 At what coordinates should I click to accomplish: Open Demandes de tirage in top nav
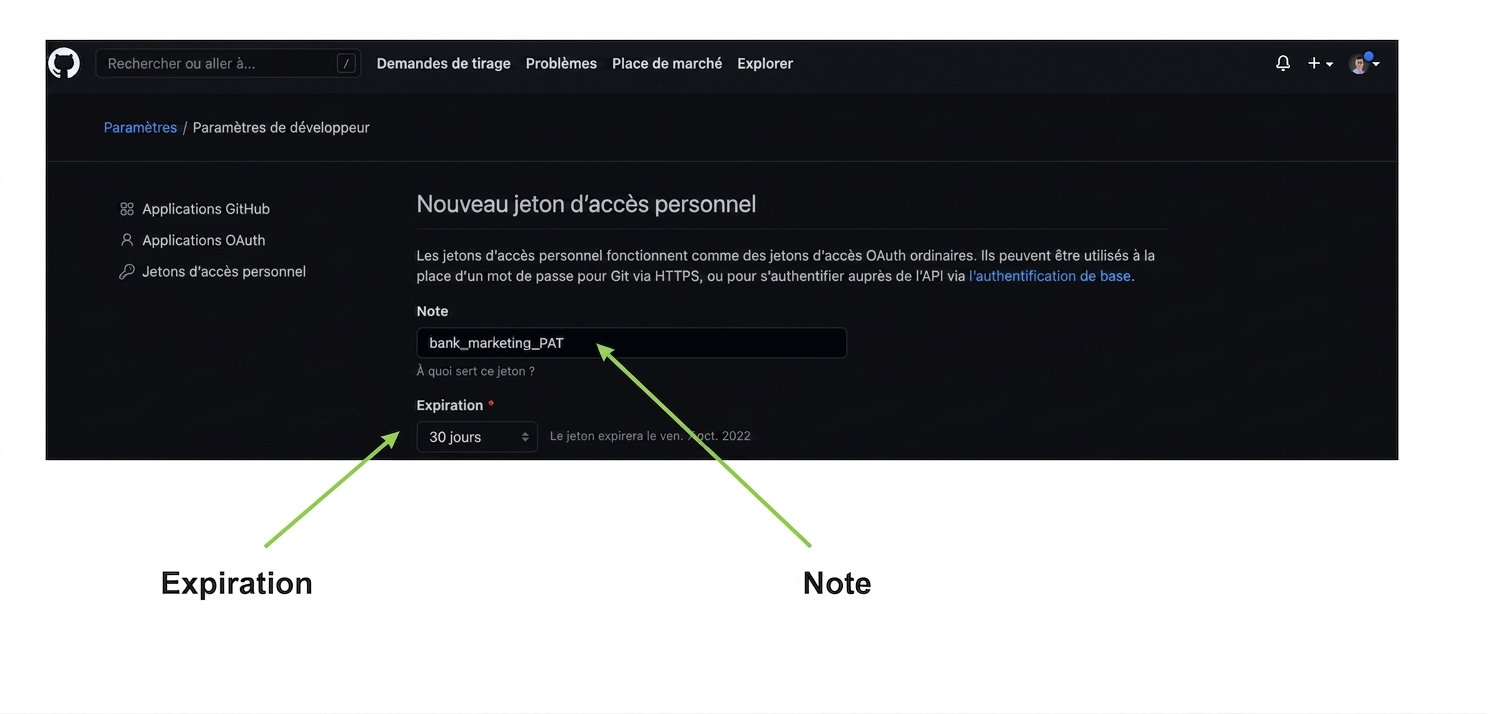coord(443,63)
